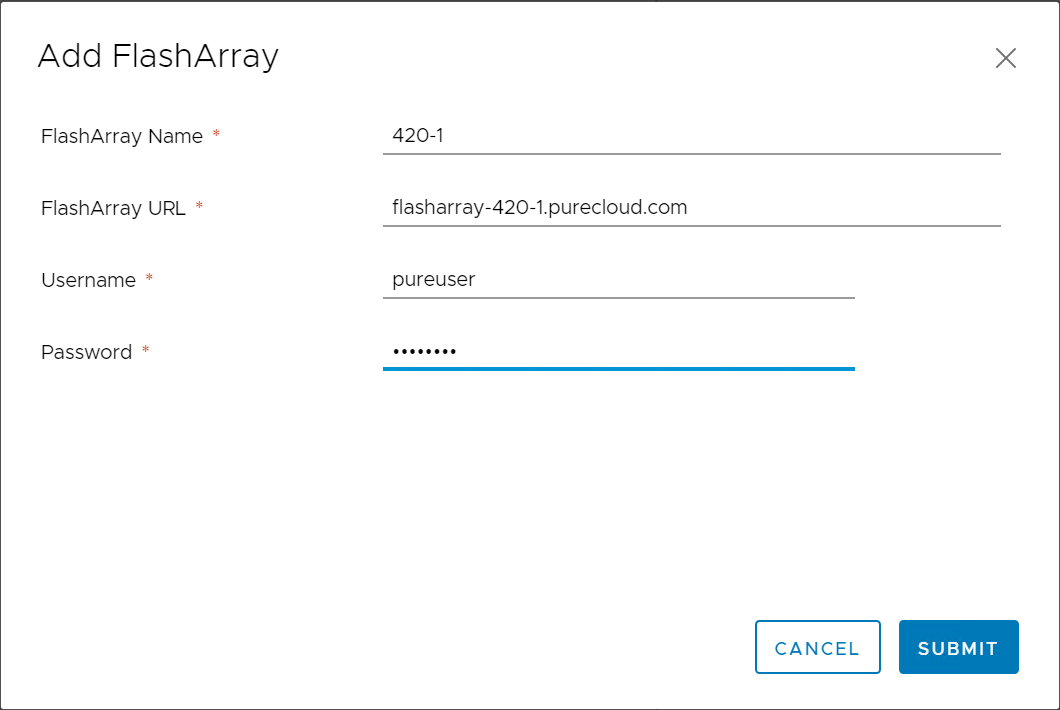Click the FlashArray Name label
Screen dimensions: 1060x710
122,137
